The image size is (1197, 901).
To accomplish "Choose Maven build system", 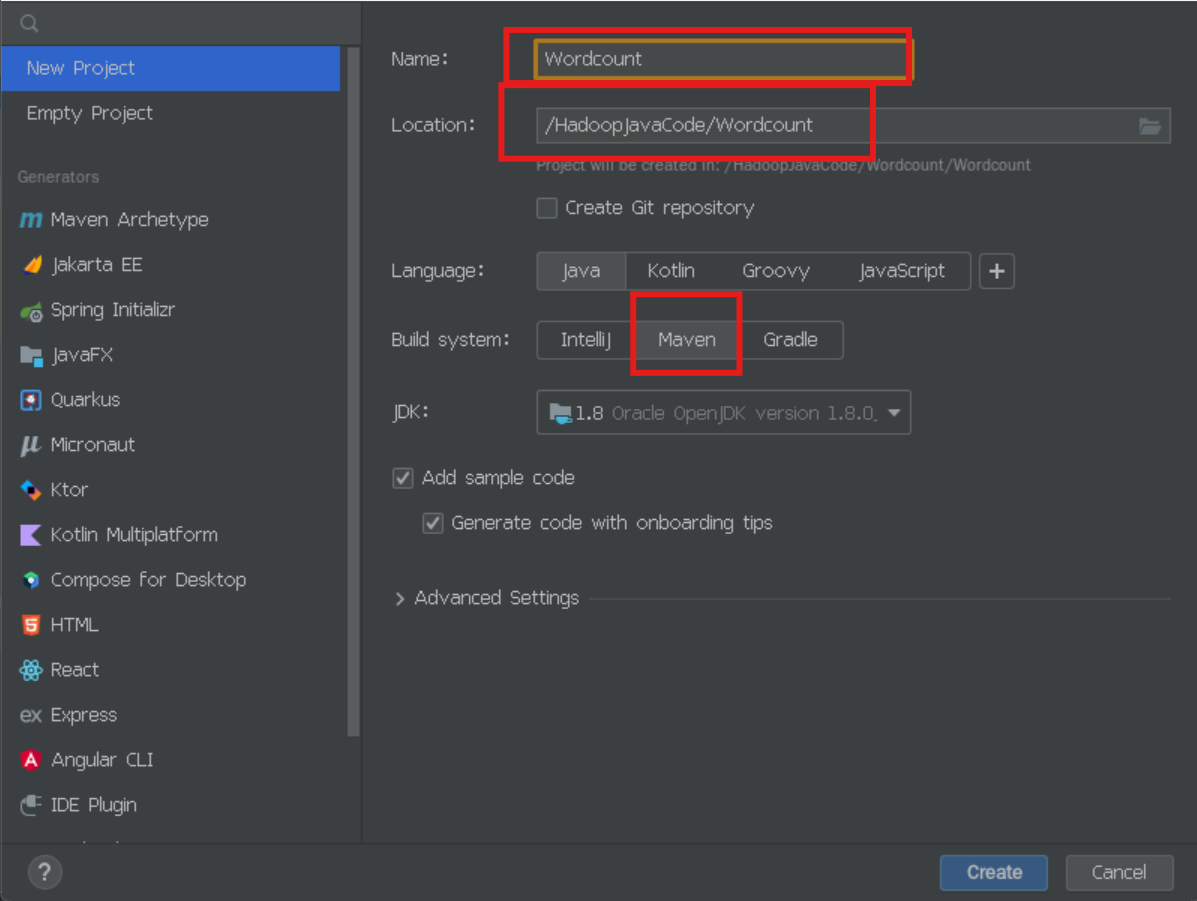I will [x=686, y=340].
